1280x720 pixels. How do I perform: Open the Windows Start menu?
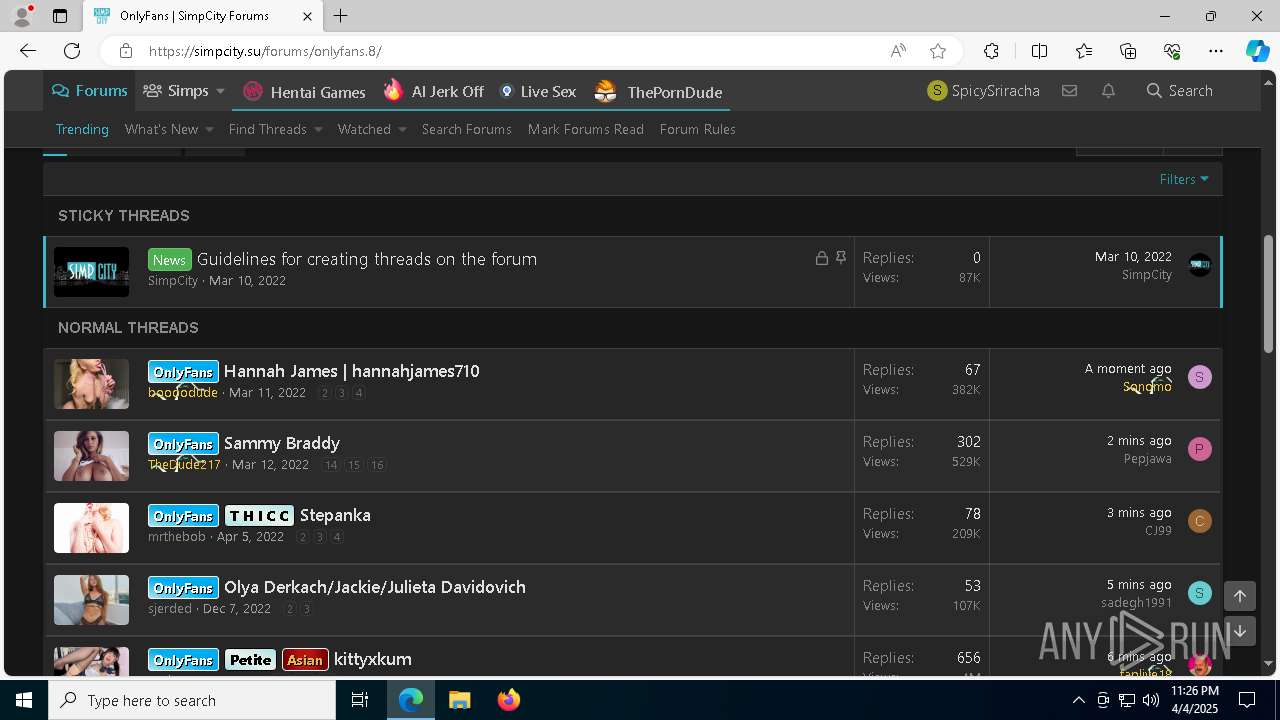[24, 700]
